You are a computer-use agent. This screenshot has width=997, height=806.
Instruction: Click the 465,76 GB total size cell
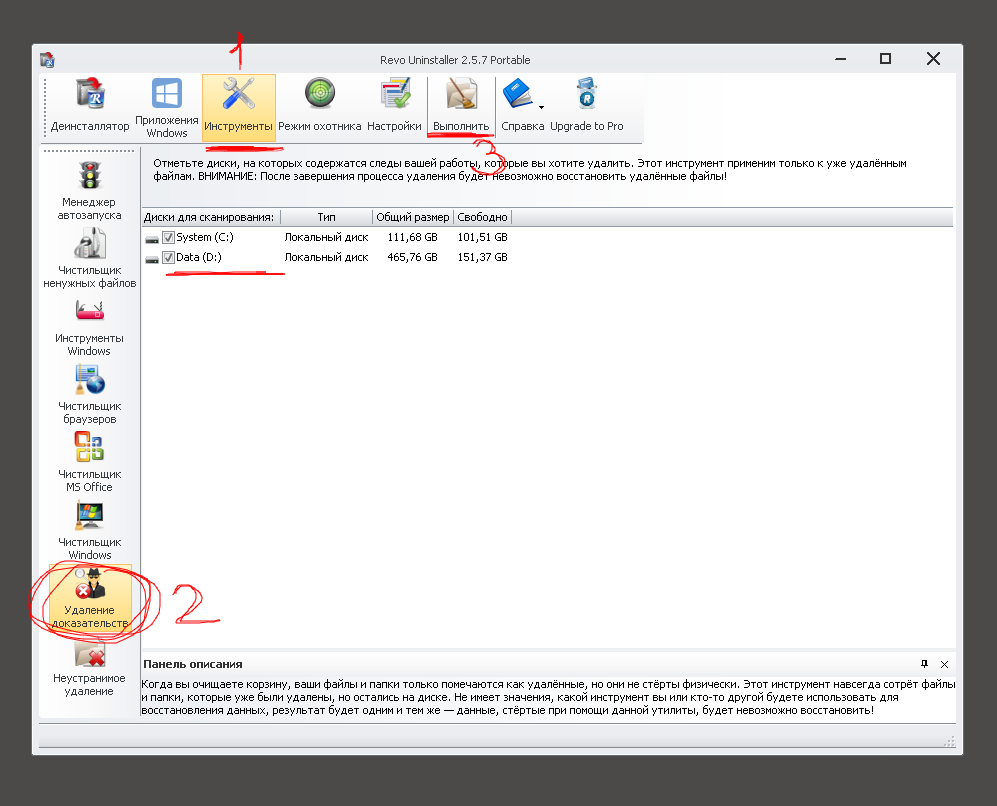413,257
